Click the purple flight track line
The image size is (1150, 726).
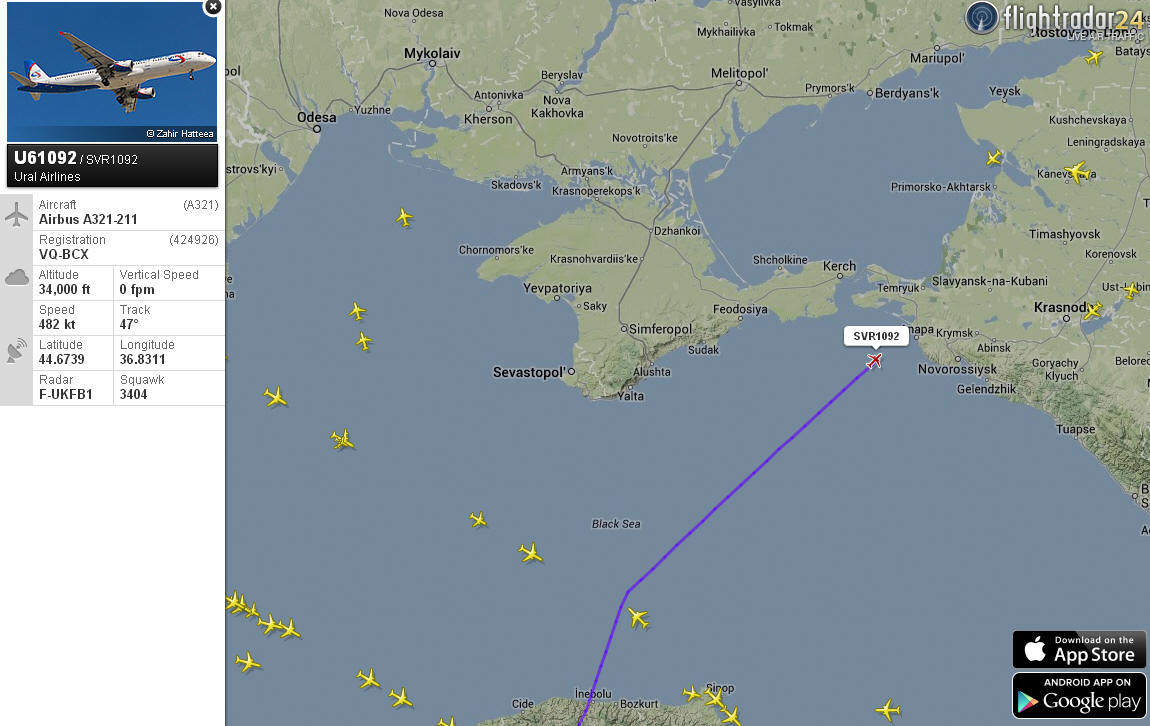pos(749,477)
